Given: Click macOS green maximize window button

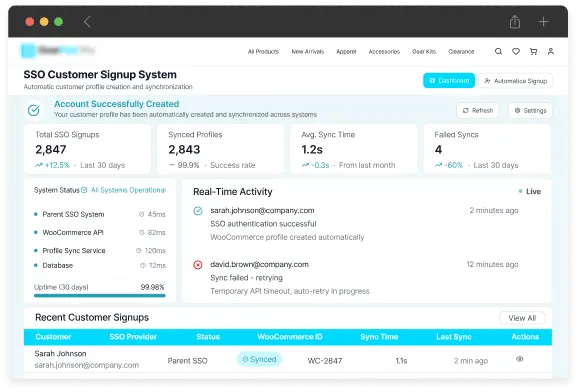Looking at the screenshot, I should pos(58,22).
